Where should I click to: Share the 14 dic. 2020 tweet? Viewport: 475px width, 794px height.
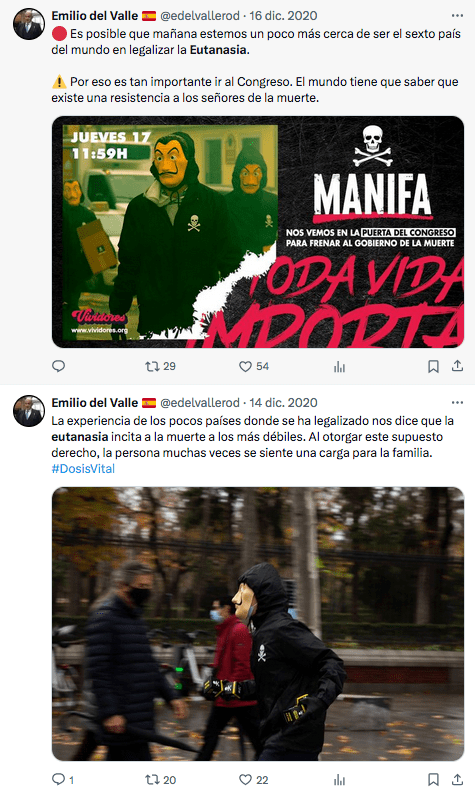pos(457,779)
